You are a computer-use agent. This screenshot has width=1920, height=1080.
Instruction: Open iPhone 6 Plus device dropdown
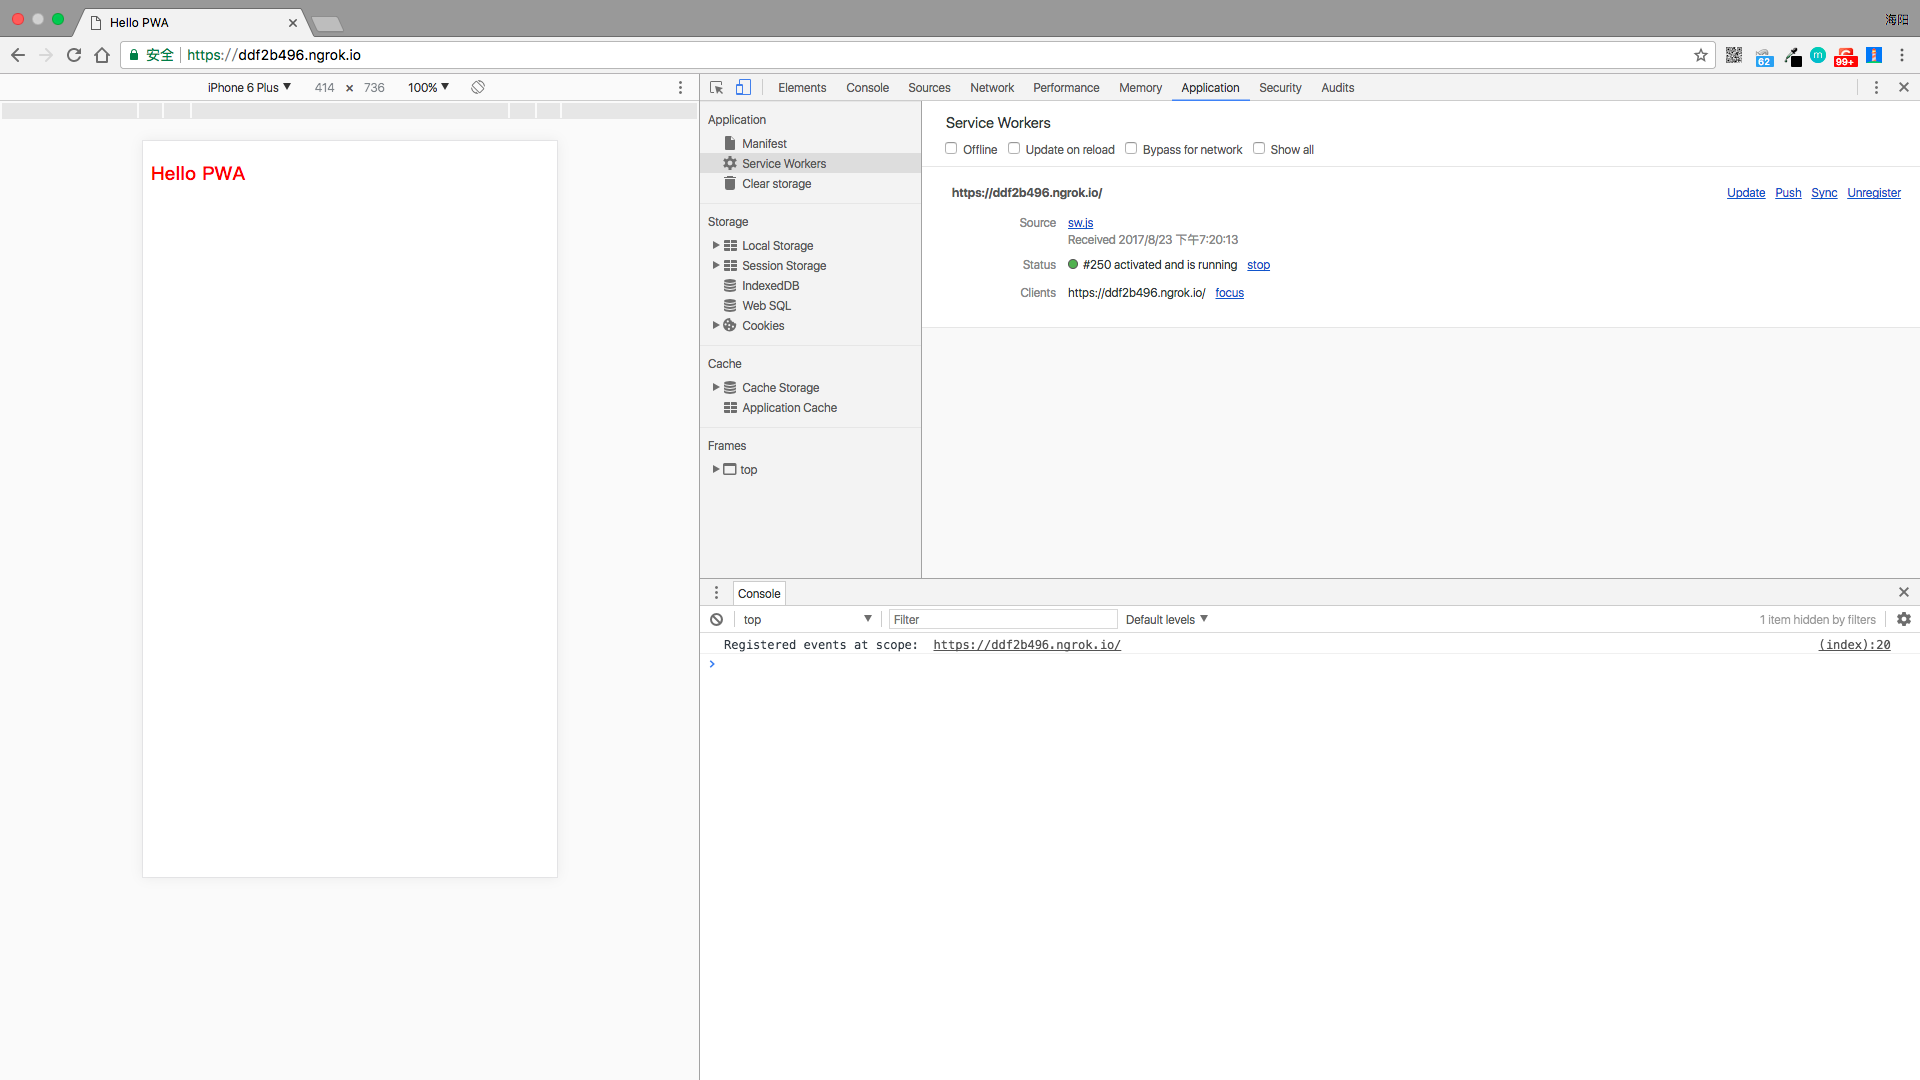pyautogui.click(x=249, y=87)
